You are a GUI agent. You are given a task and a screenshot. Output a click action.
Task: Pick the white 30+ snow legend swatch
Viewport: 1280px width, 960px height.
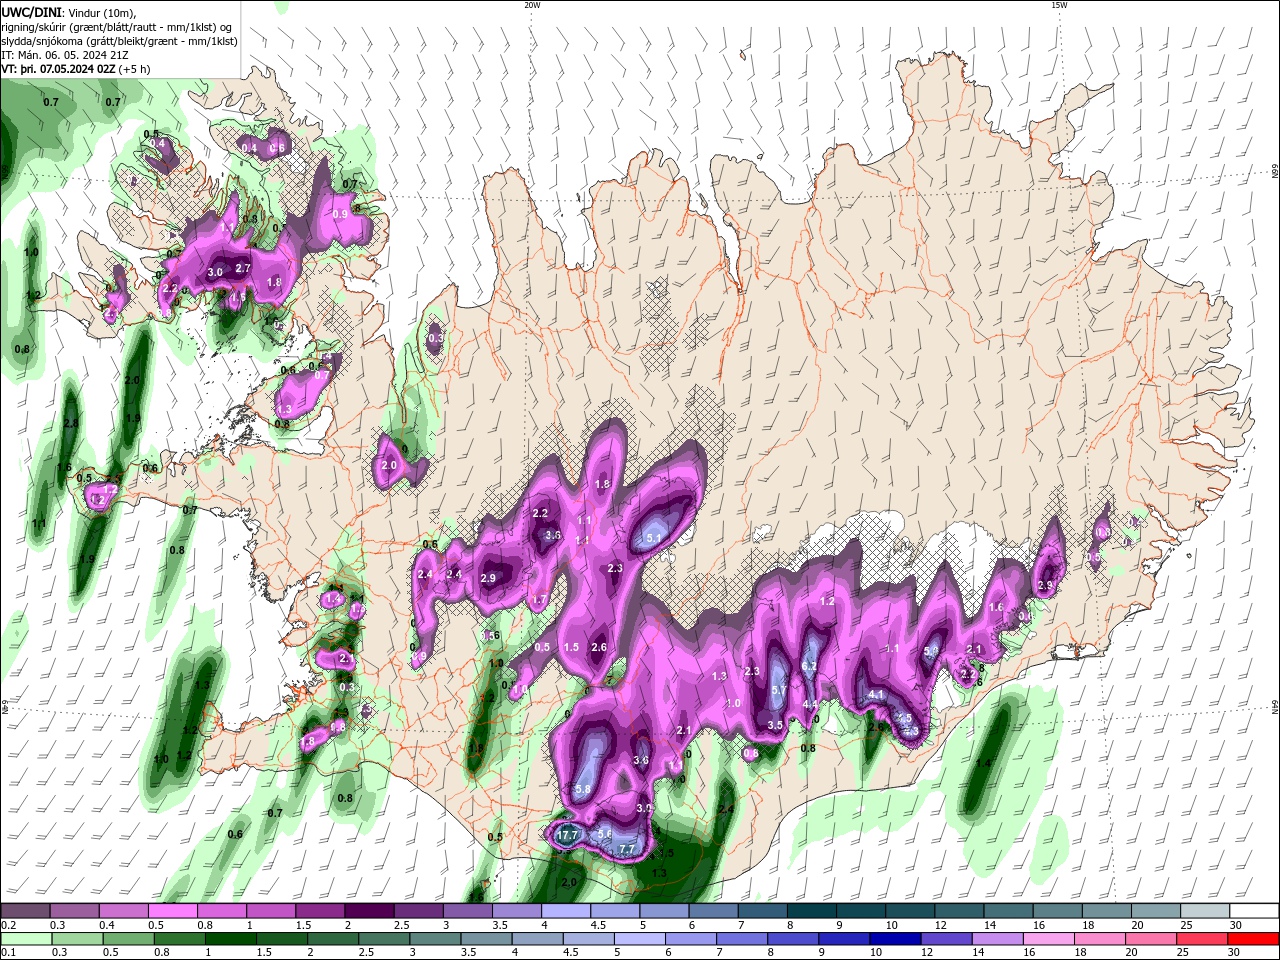coord(1255,911)
